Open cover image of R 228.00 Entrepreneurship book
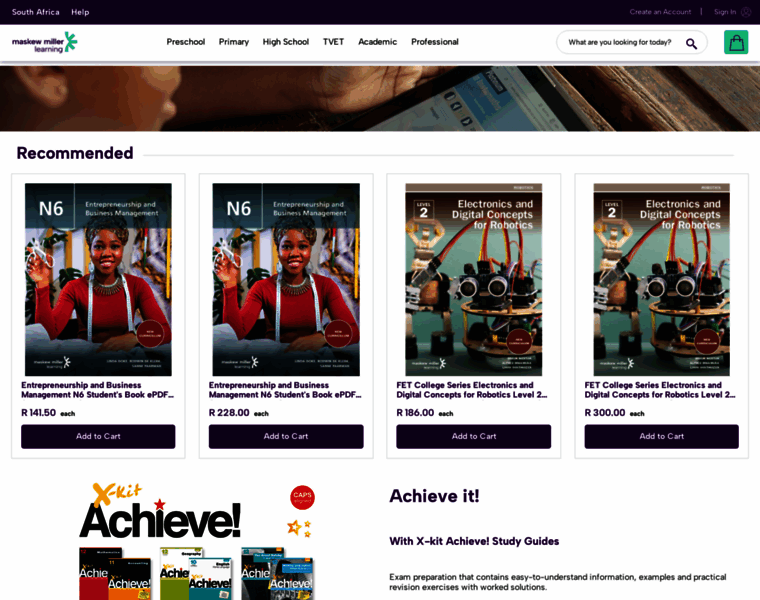Image resolution: width=760 pixels, height=600 pixels. (286, 280)
